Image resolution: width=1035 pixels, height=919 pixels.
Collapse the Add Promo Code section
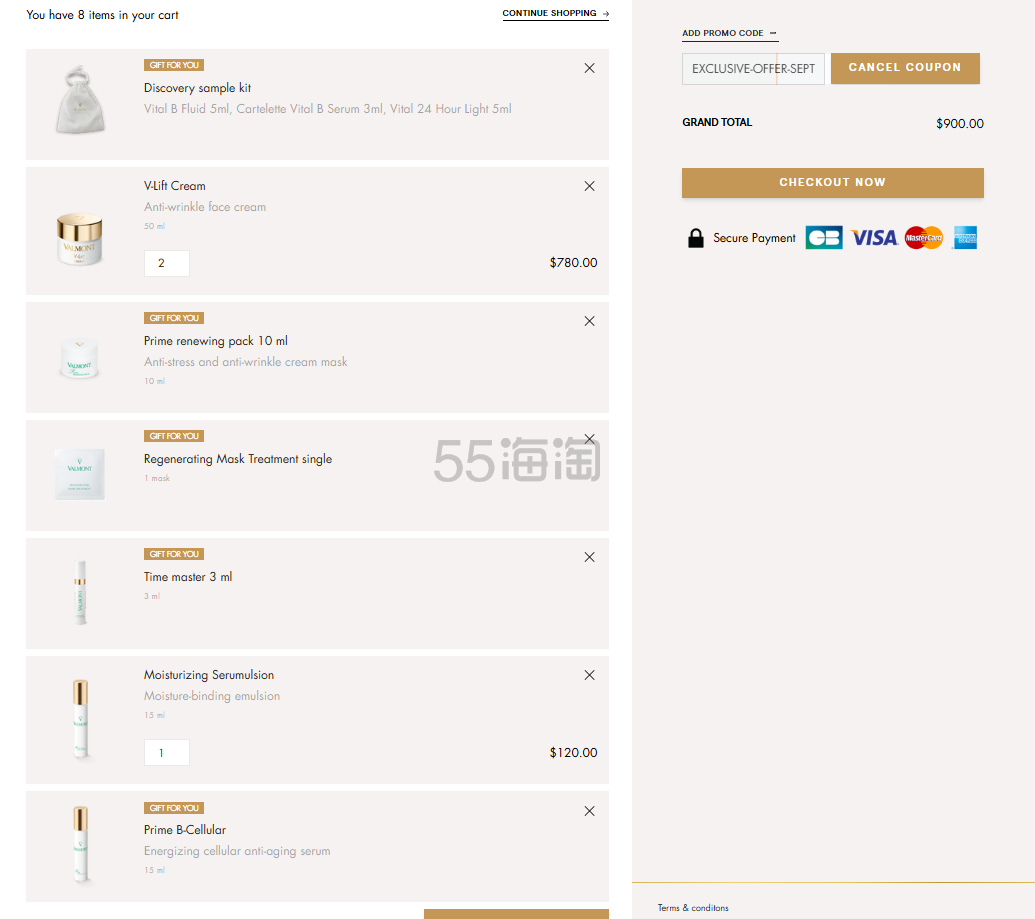pyautogui.click(x=730, y=33)
